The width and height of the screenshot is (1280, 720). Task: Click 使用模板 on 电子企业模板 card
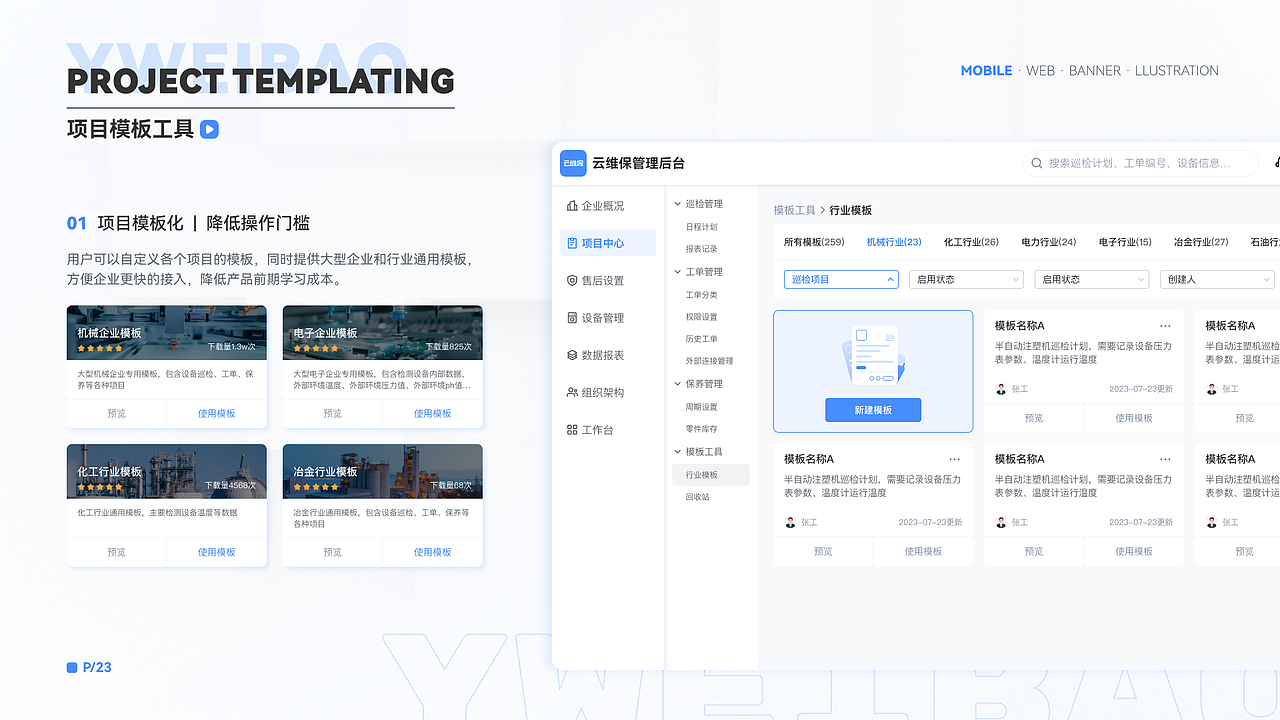433,413
